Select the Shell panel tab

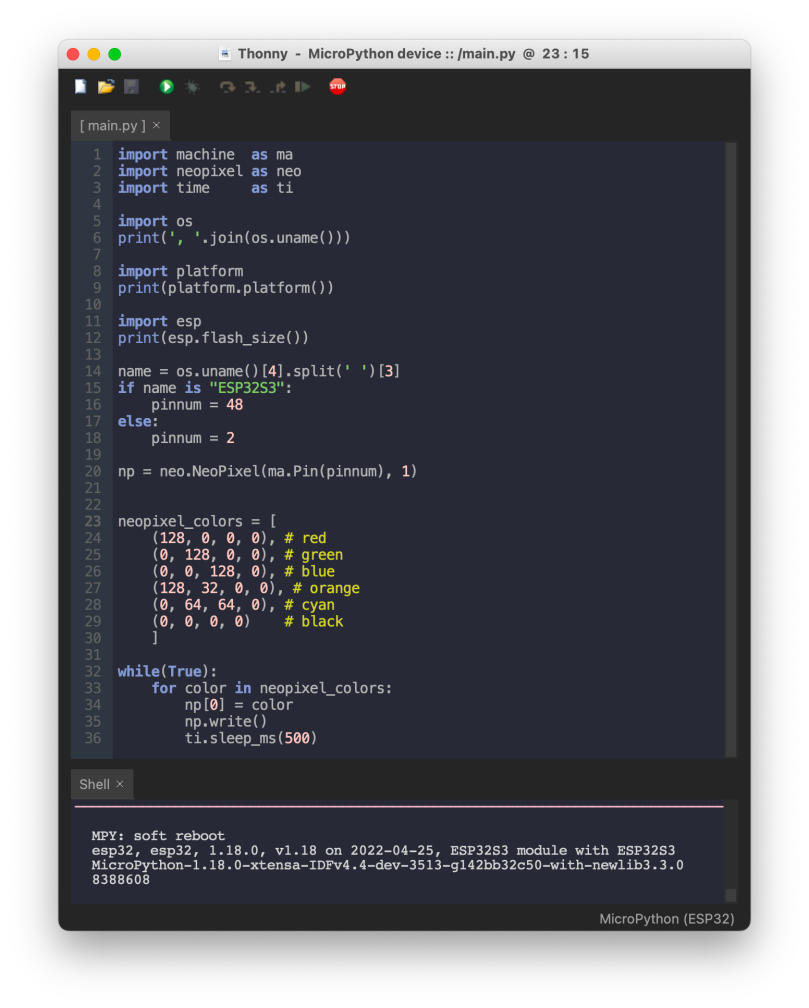coord(94,784)
